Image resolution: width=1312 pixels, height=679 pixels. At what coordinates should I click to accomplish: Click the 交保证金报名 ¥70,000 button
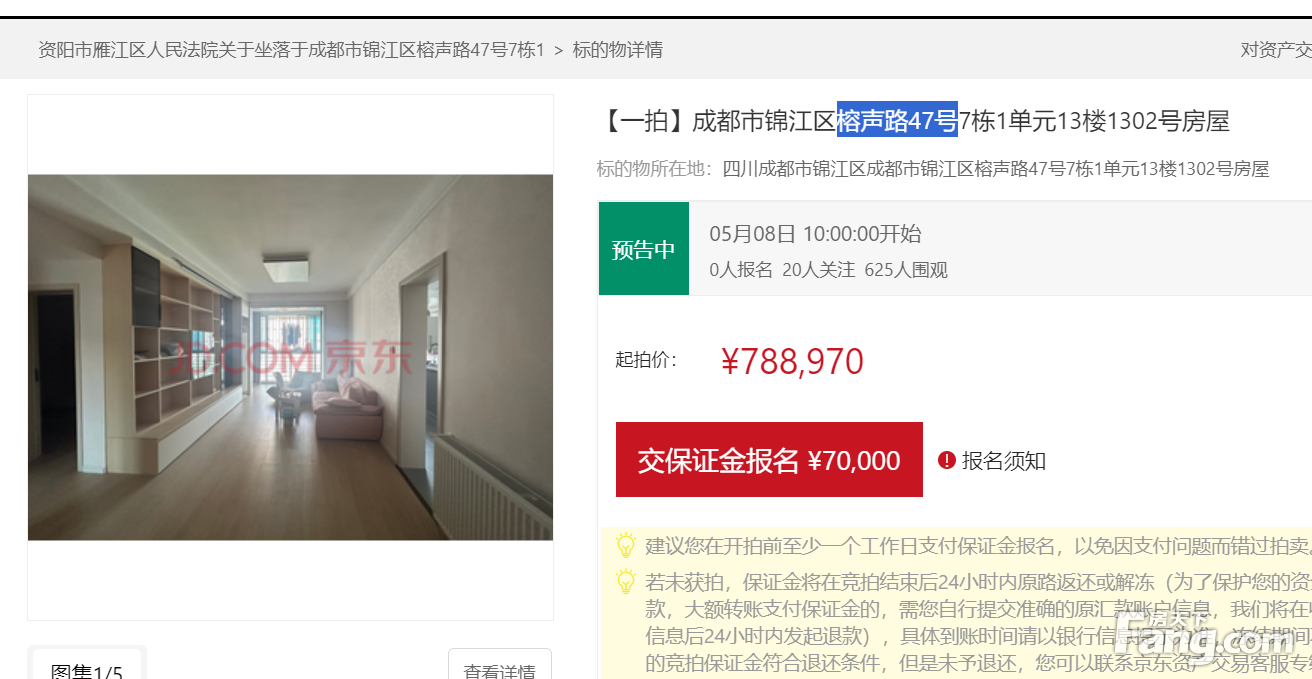point(769,460)
